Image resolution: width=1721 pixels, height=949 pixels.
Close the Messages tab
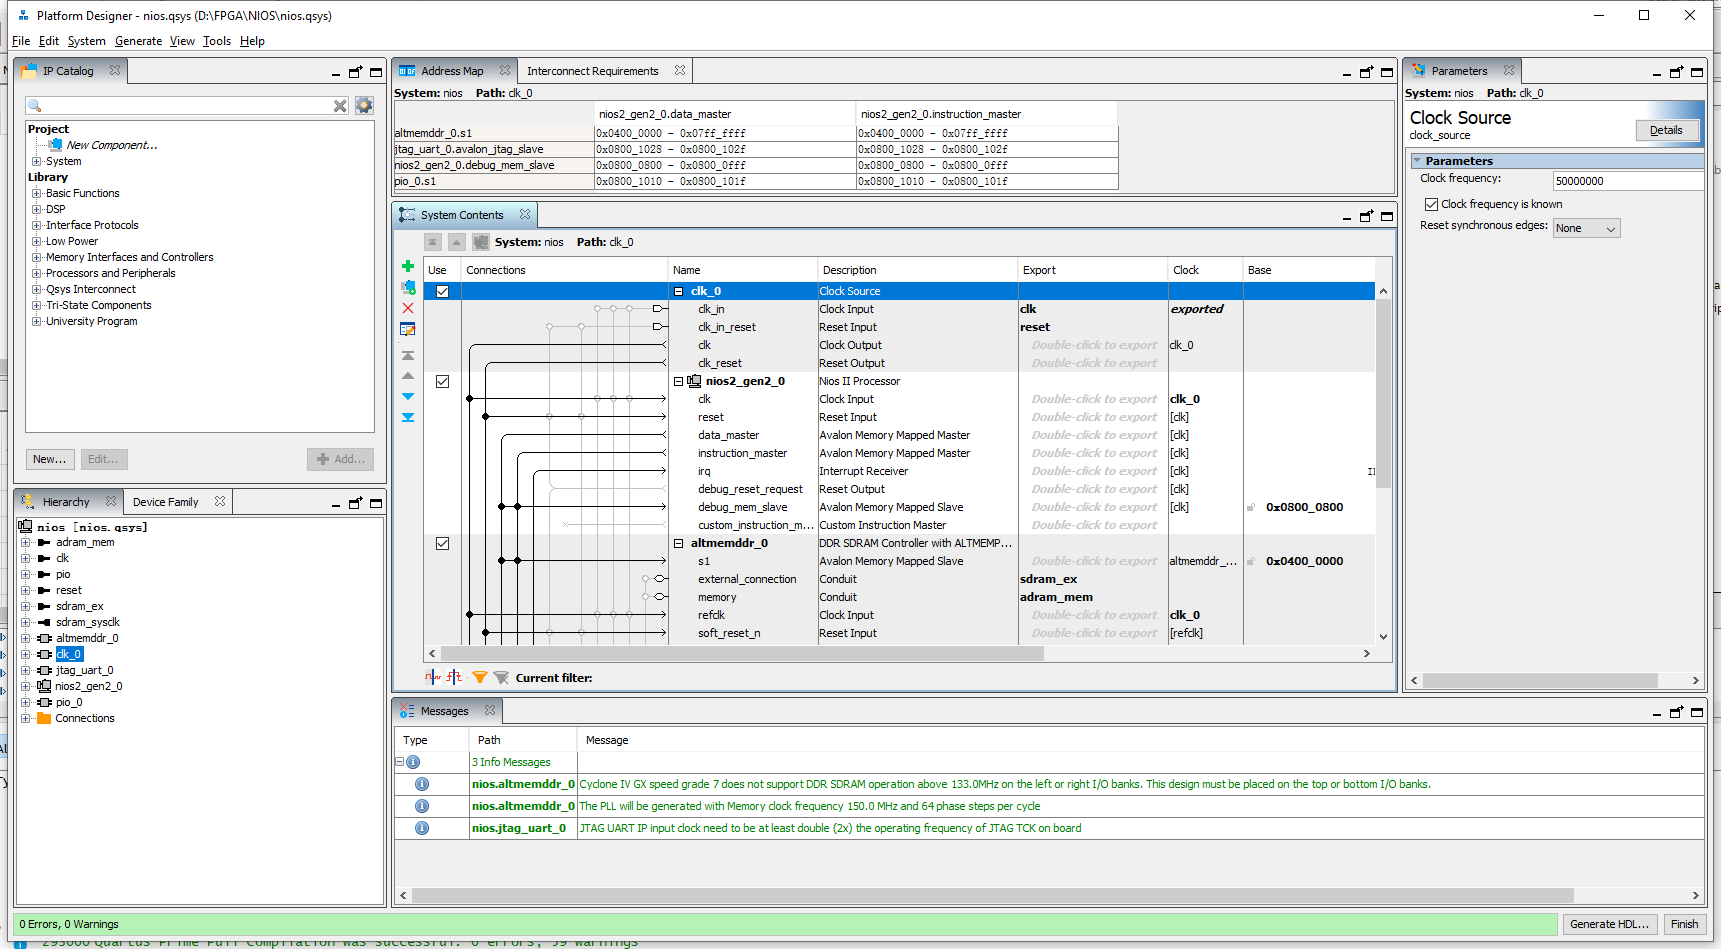[x=490, y=711]
